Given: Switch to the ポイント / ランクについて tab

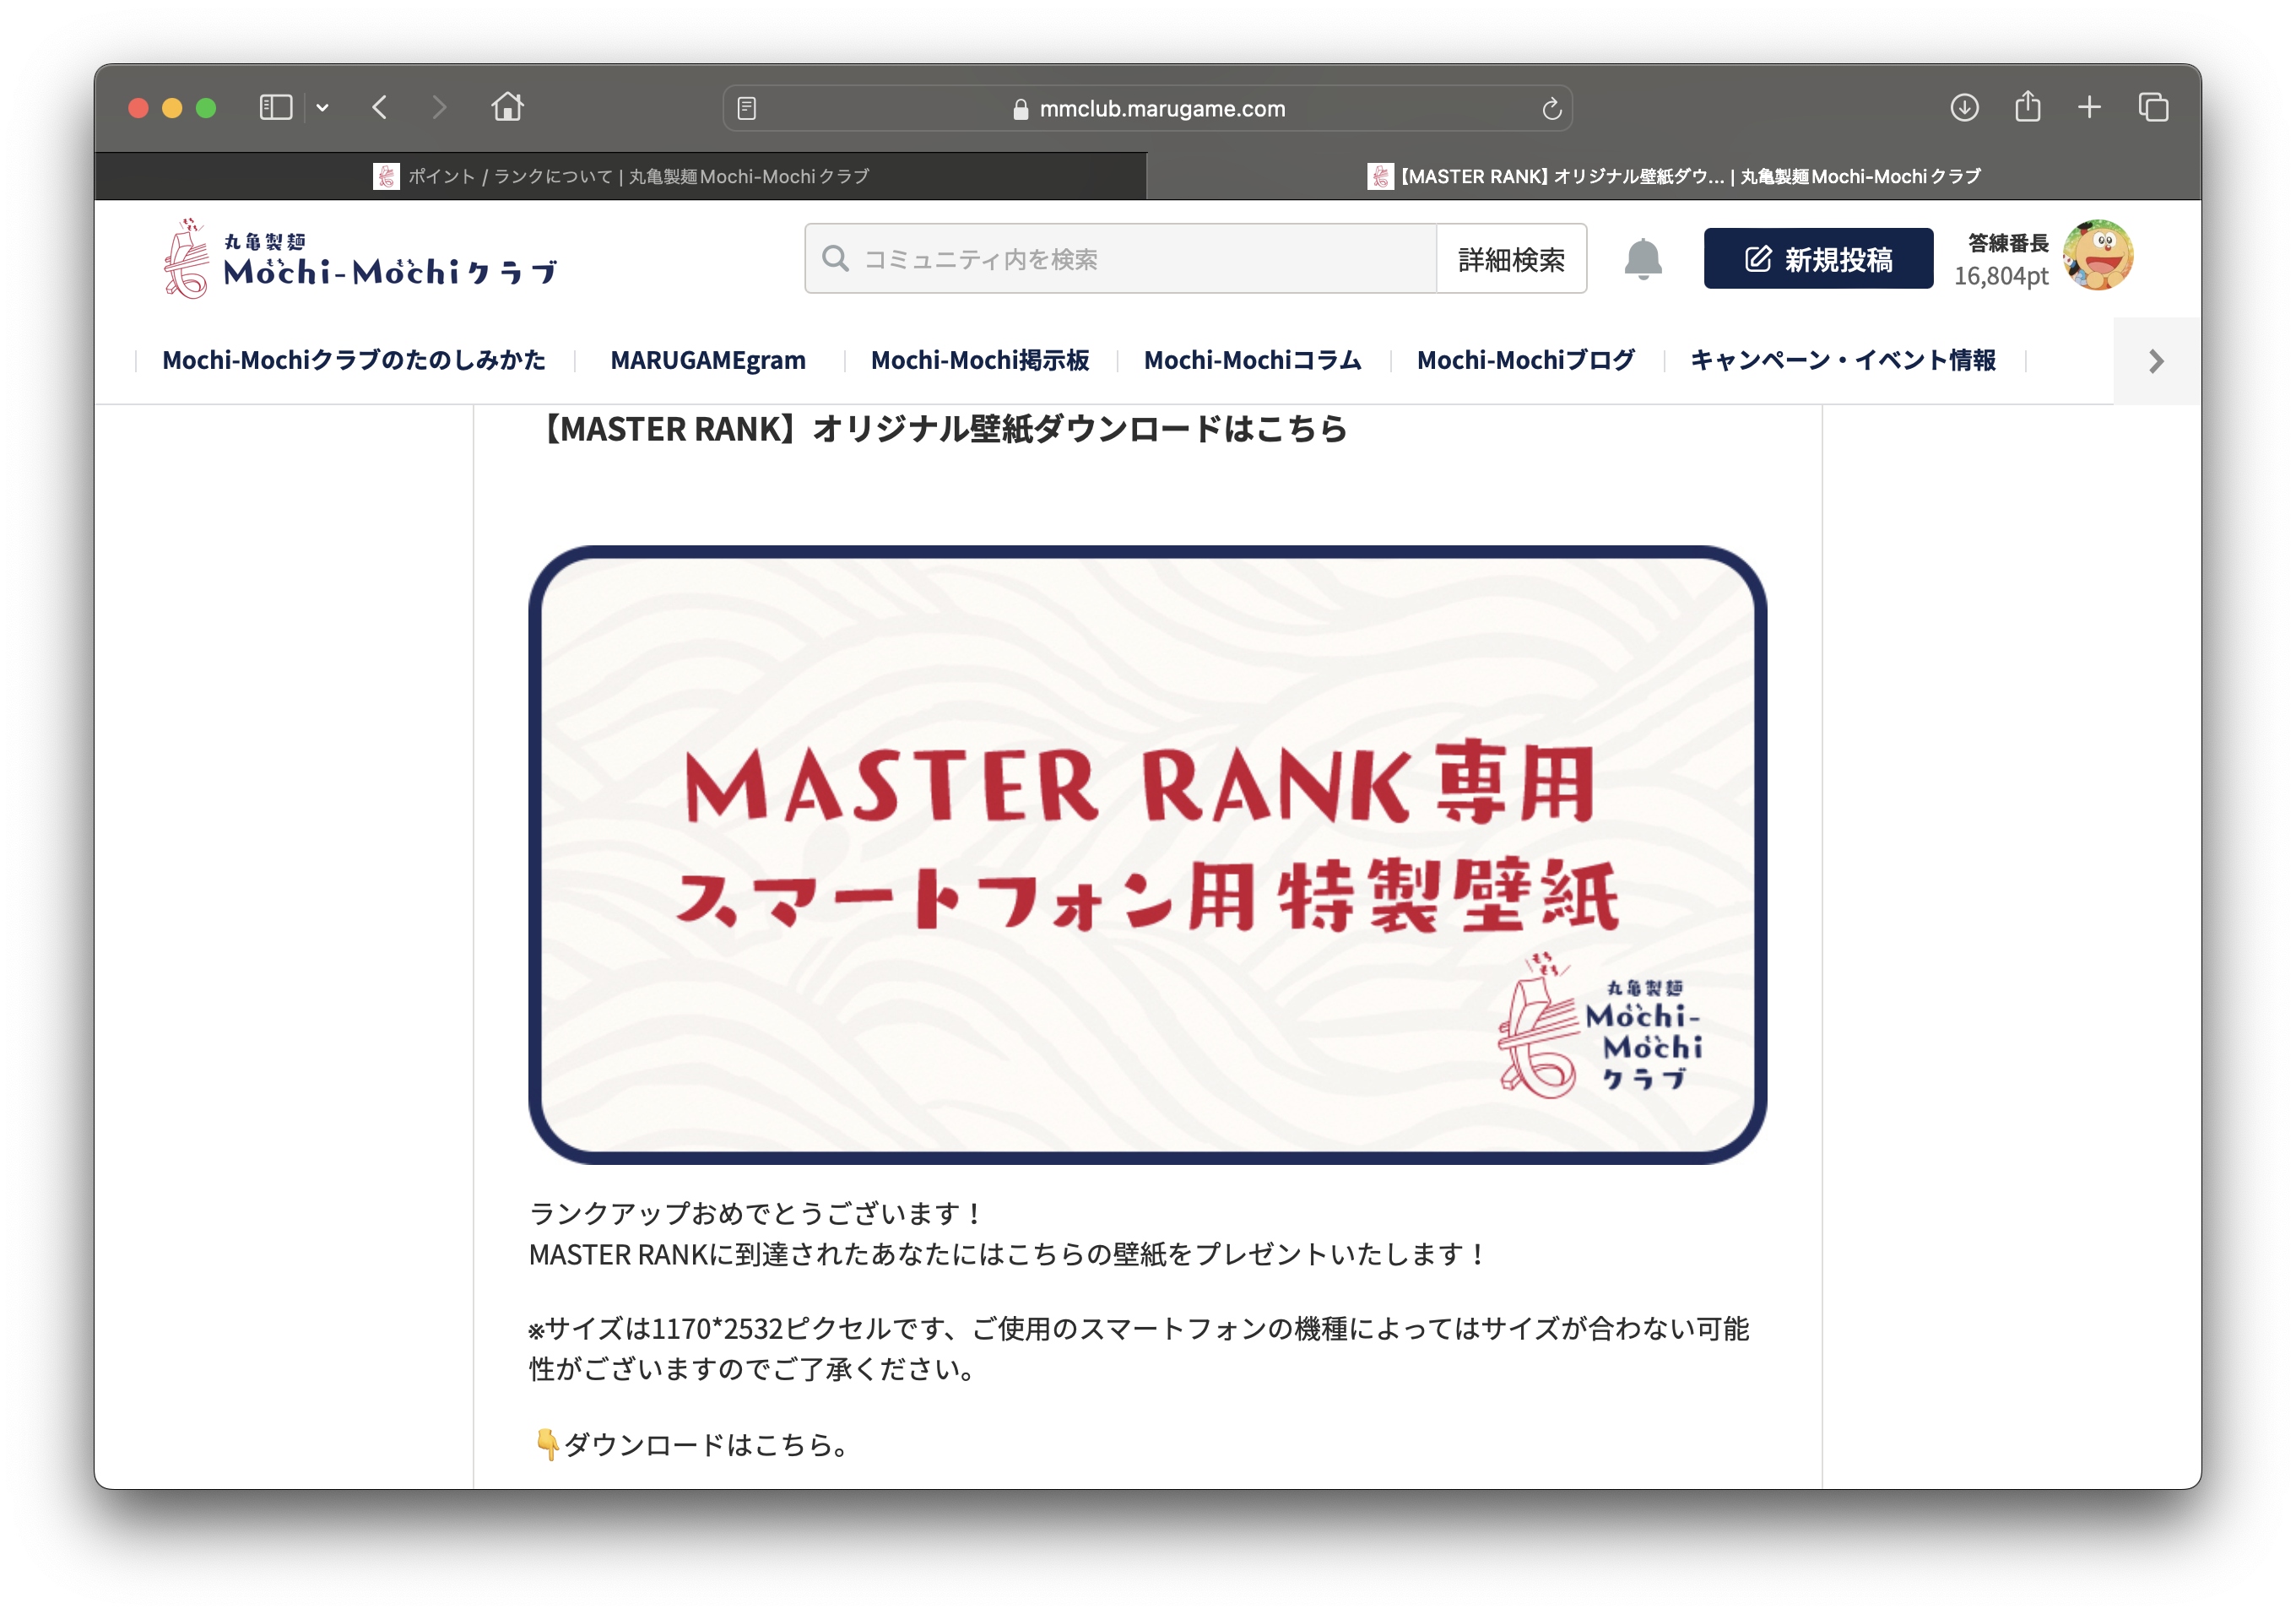Looking at the screenshot, I should coord(620,176).
